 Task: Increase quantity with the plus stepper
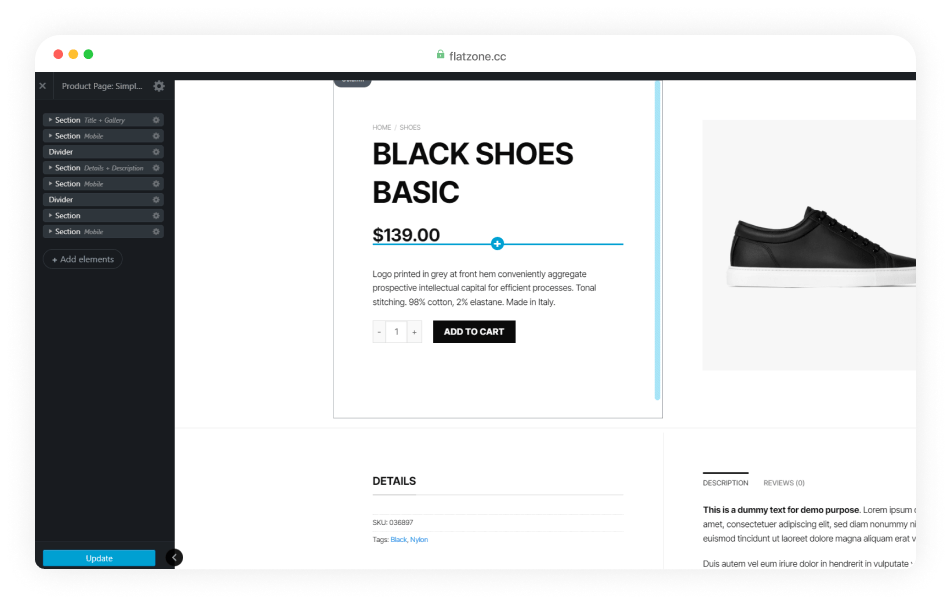(x=414, y=332)
